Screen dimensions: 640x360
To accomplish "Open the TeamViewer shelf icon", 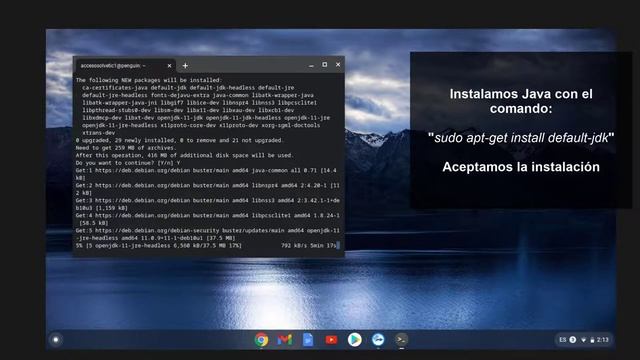I will tap(378, 340).
